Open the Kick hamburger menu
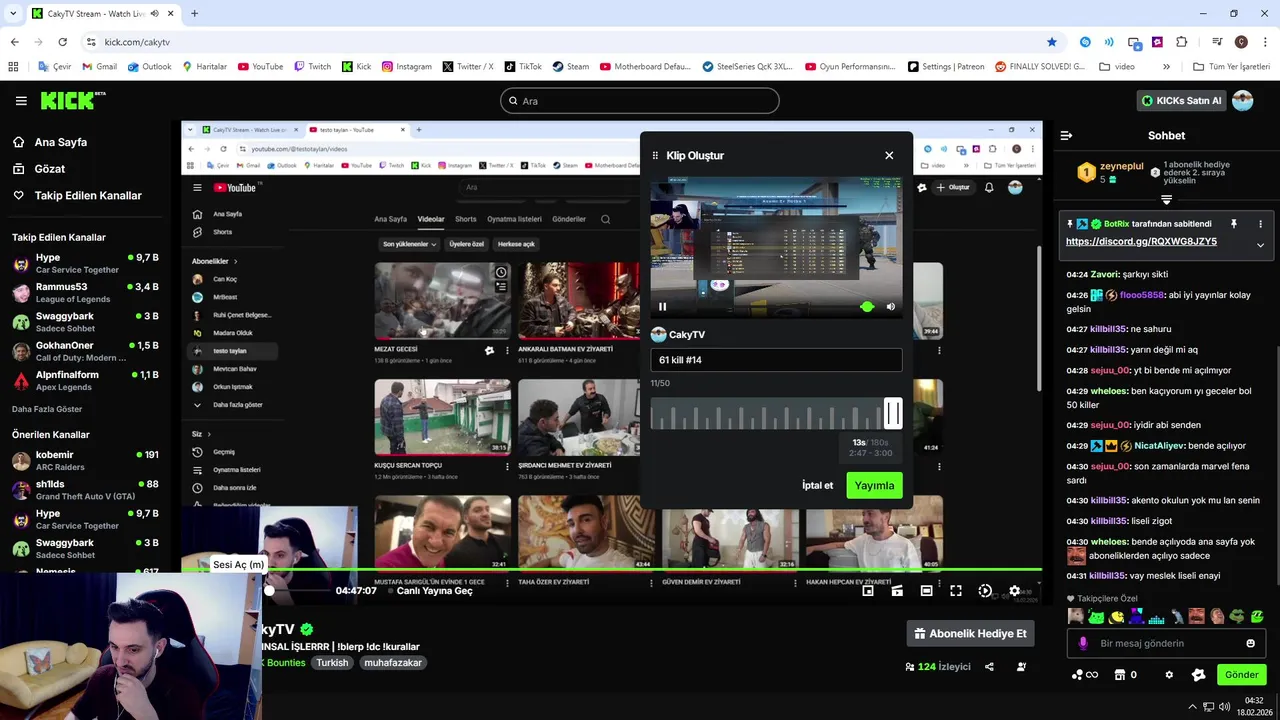Screen dimensions: 1280x720 pyautogui.click(x=21, y=101)
